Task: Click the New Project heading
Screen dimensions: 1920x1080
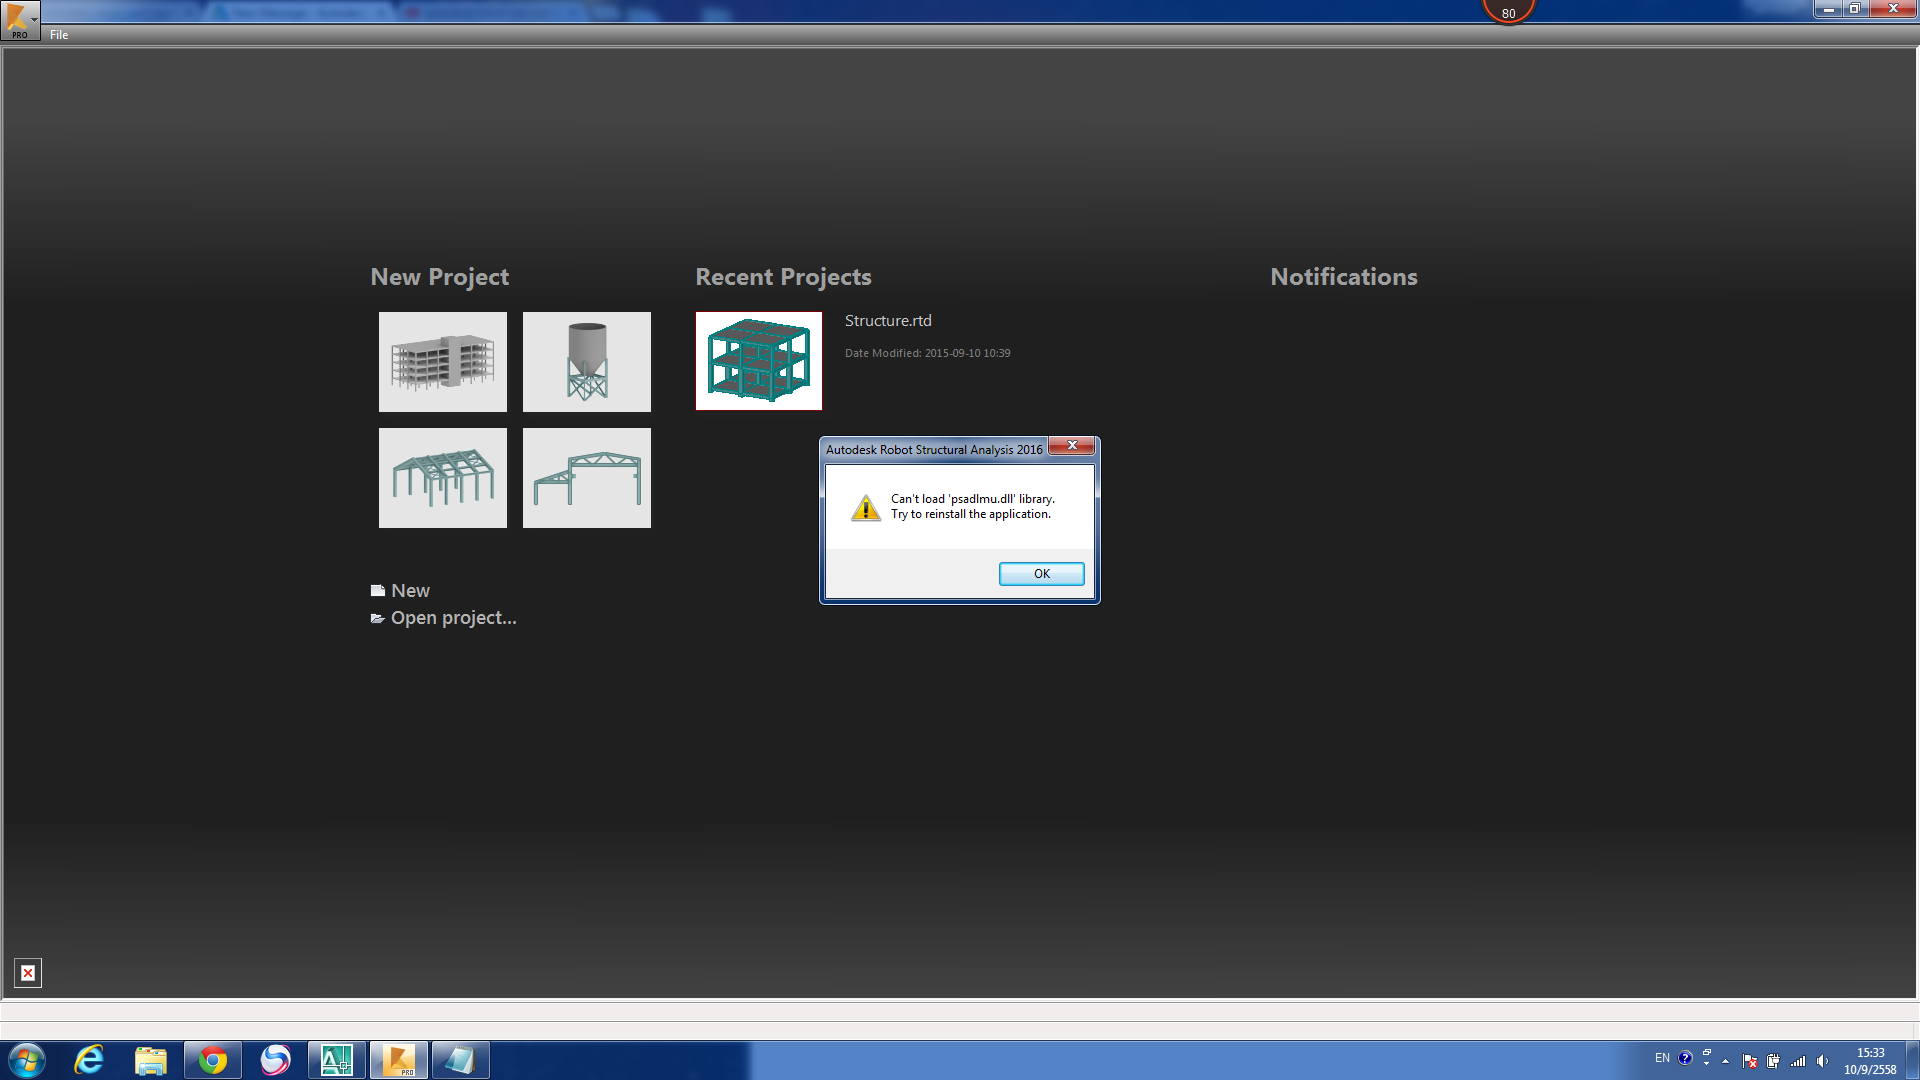Action: coord(439,277)
